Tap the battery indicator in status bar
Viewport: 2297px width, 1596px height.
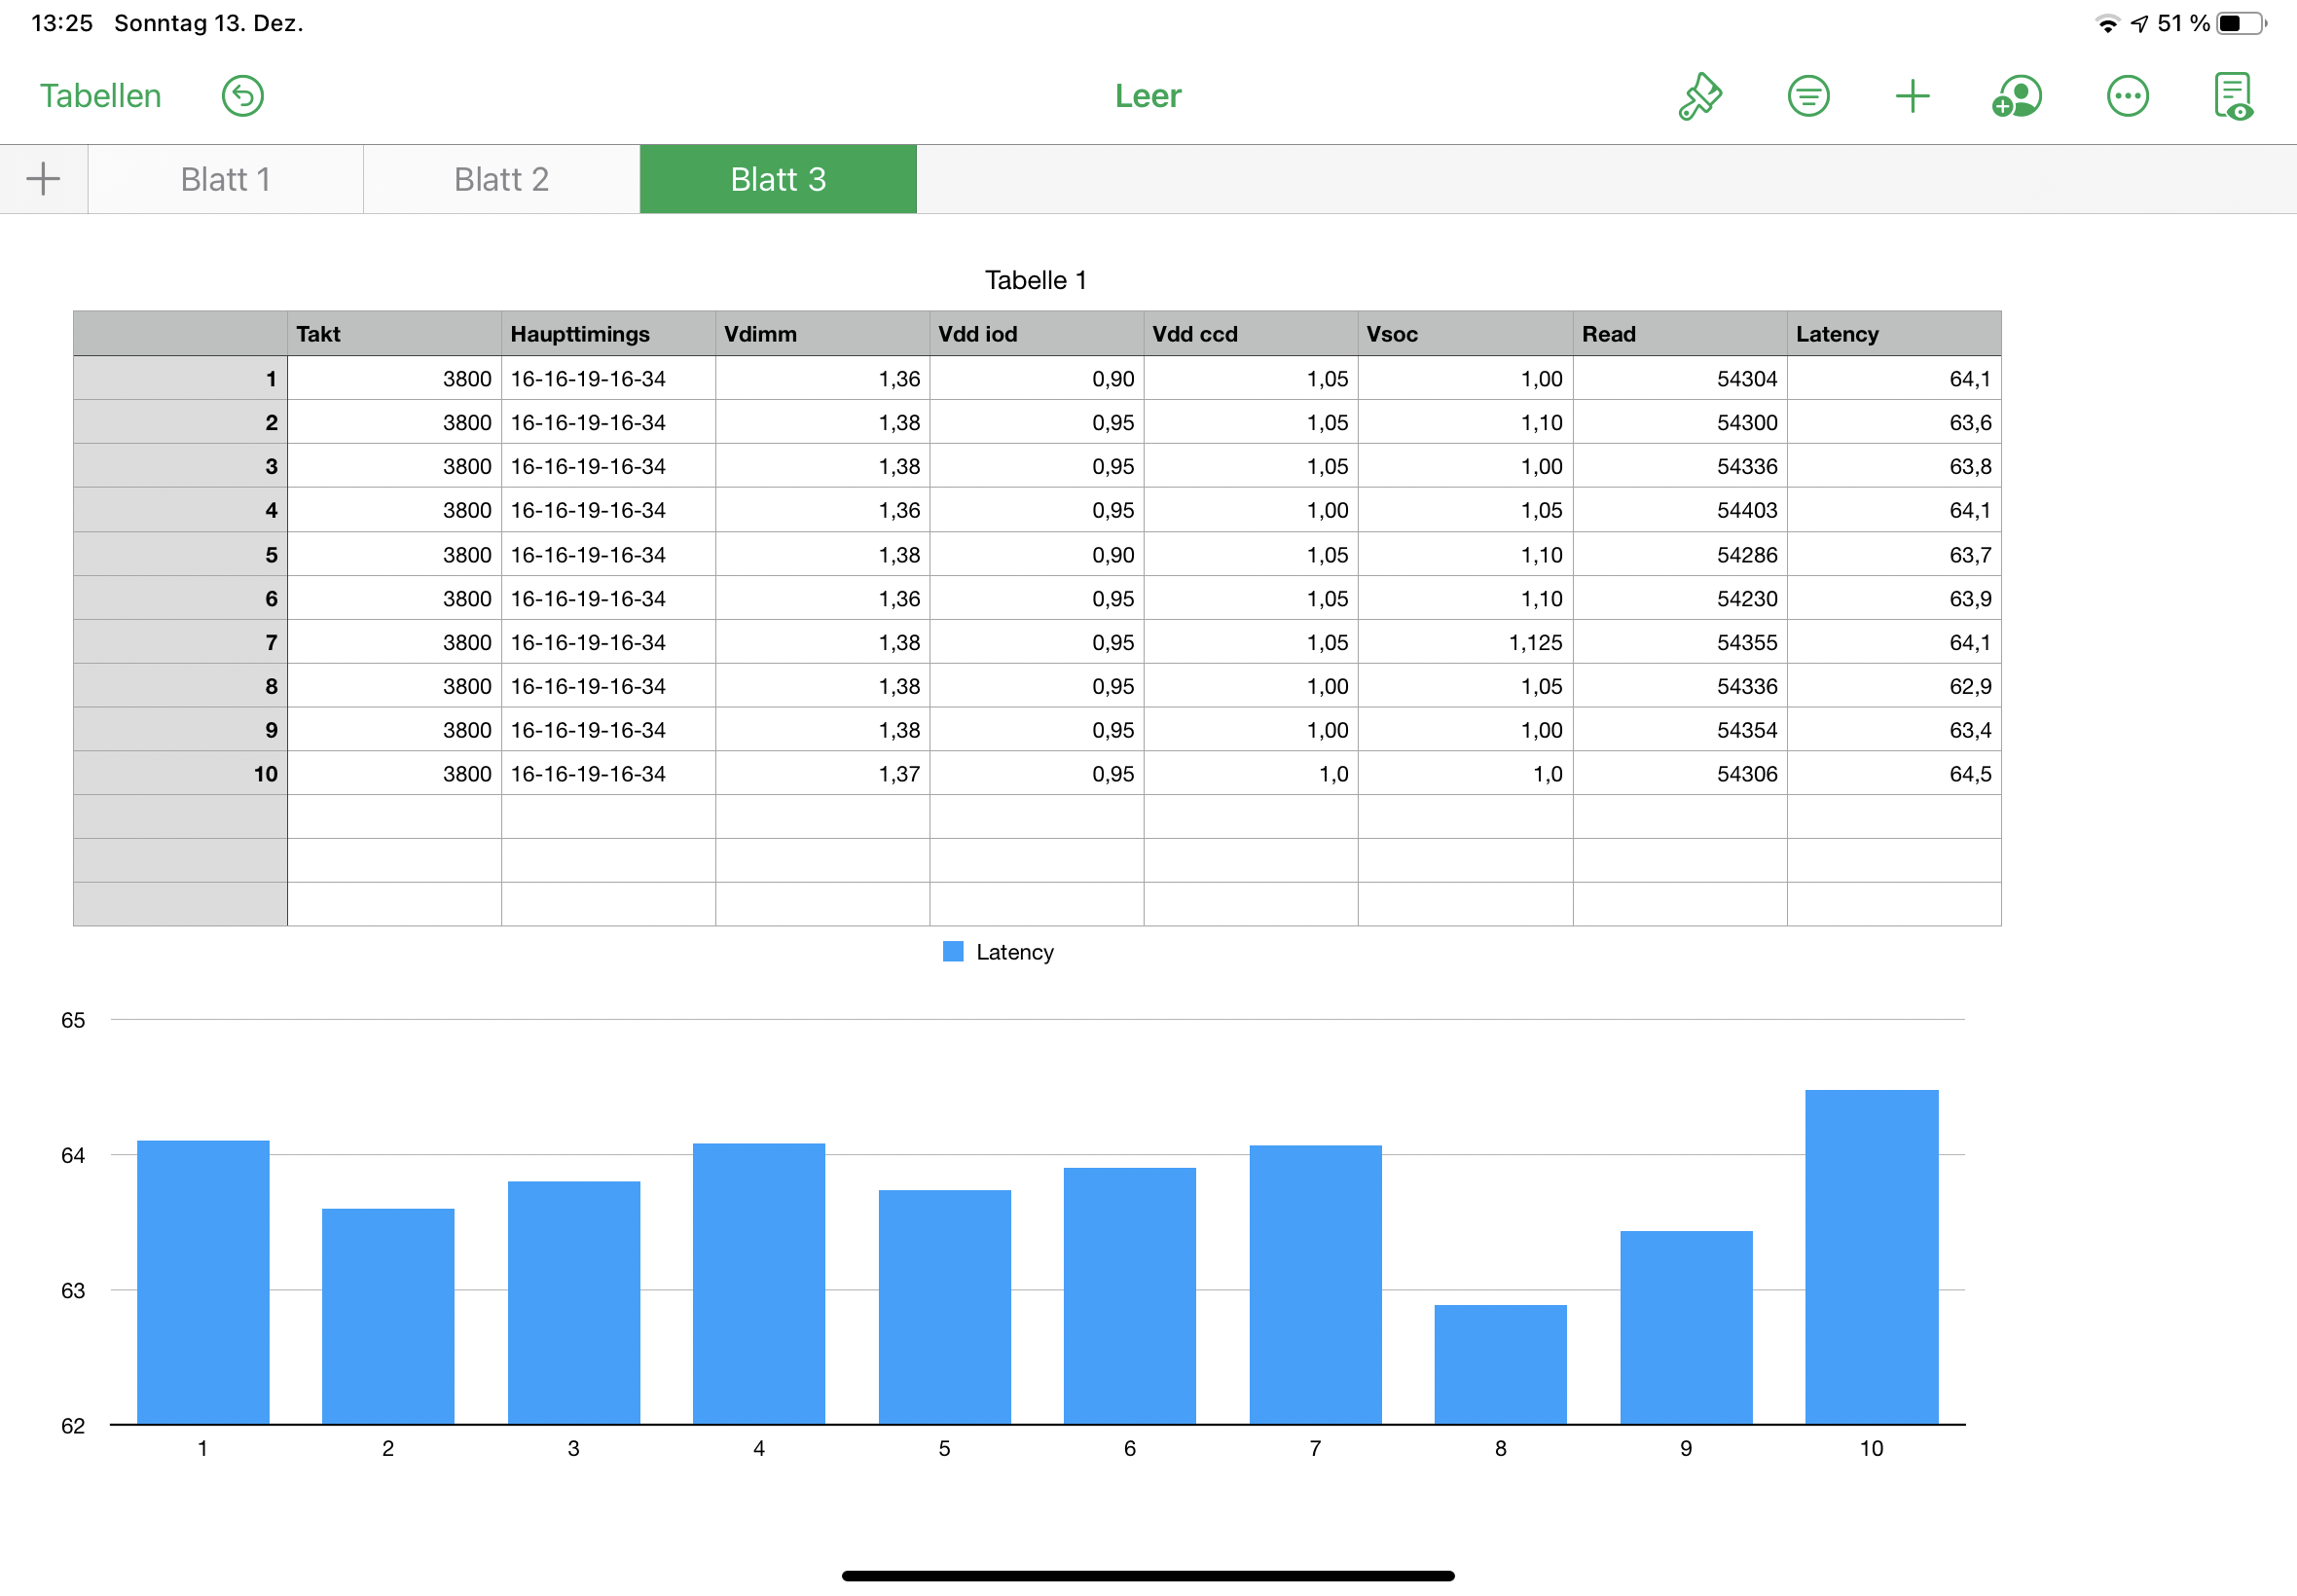tap(2240, 23)
